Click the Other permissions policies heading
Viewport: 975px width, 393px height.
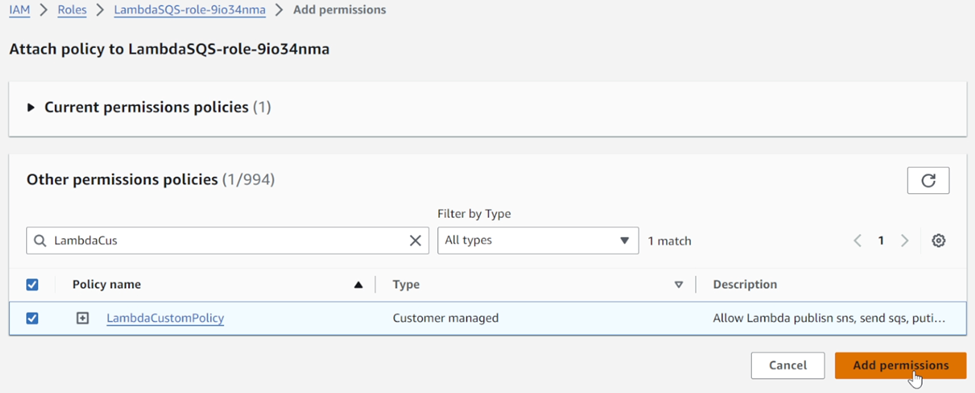click(x=150, y=180)
